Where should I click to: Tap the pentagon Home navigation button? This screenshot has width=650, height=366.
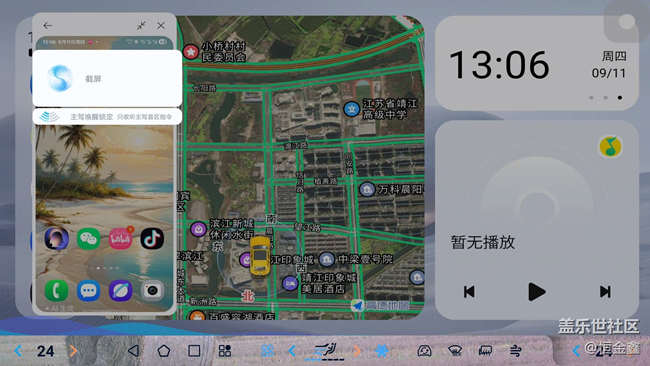tap(164, 351)
